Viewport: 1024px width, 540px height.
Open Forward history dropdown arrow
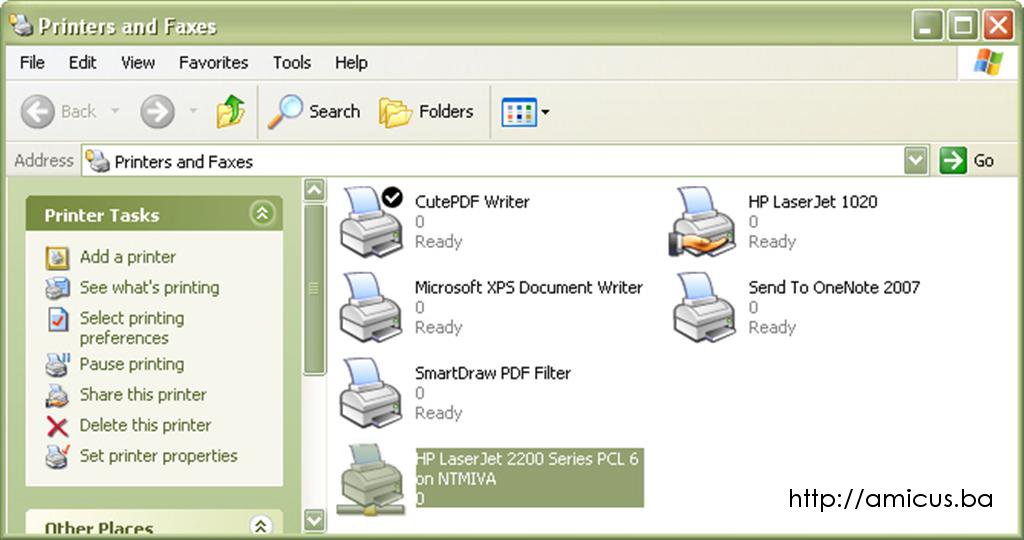(193, 110)
